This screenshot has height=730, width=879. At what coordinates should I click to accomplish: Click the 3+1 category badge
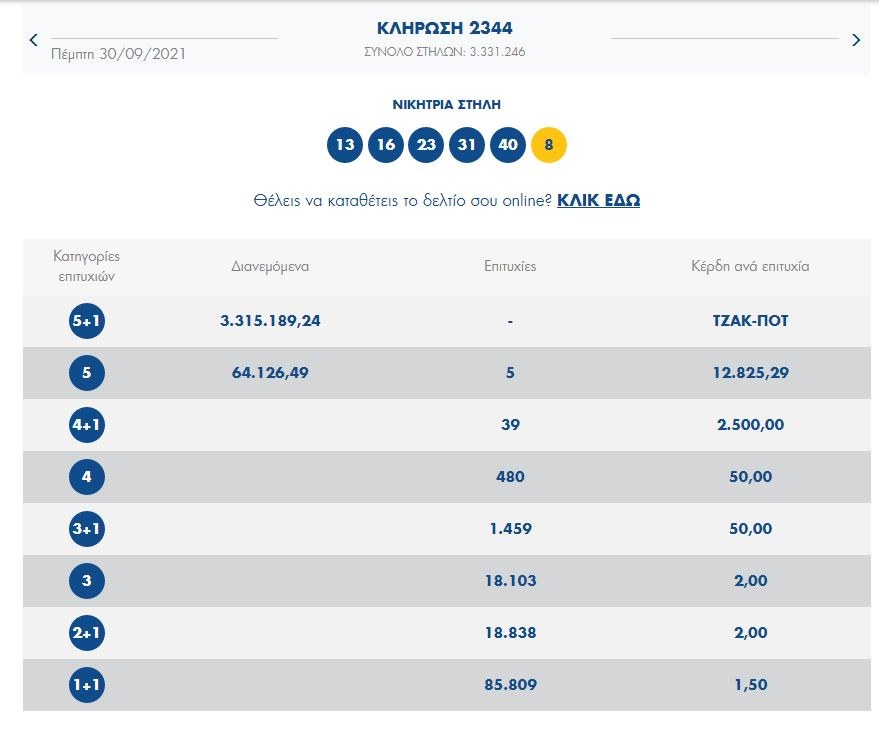point(86,529)
